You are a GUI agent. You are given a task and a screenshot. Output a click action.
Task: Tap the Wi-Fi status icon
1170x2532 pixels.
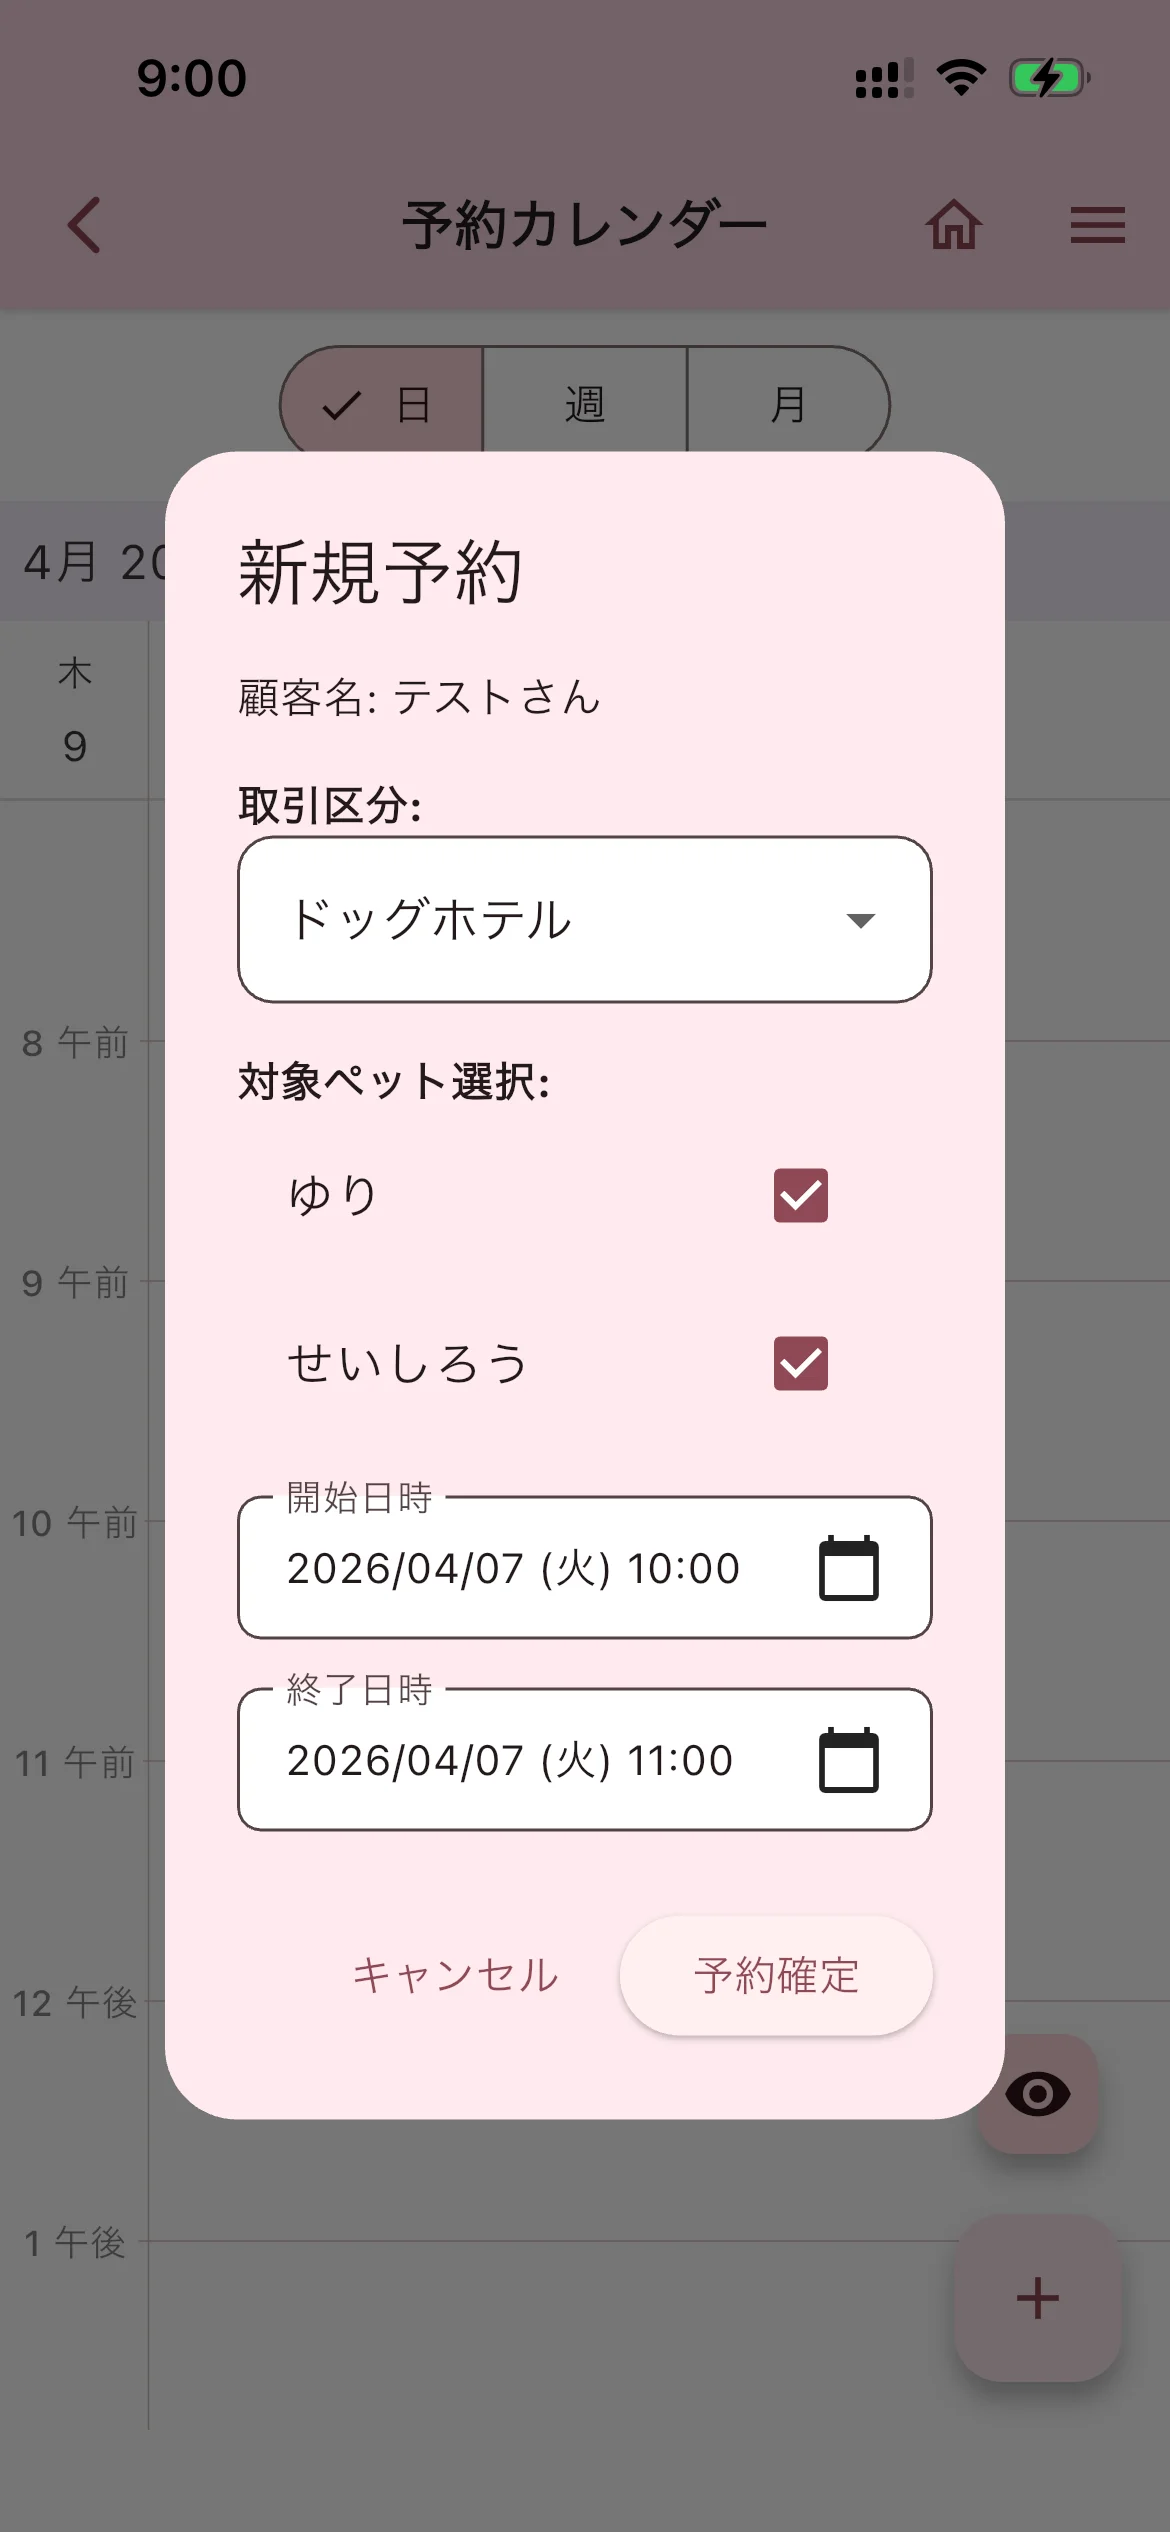(961, 78)
